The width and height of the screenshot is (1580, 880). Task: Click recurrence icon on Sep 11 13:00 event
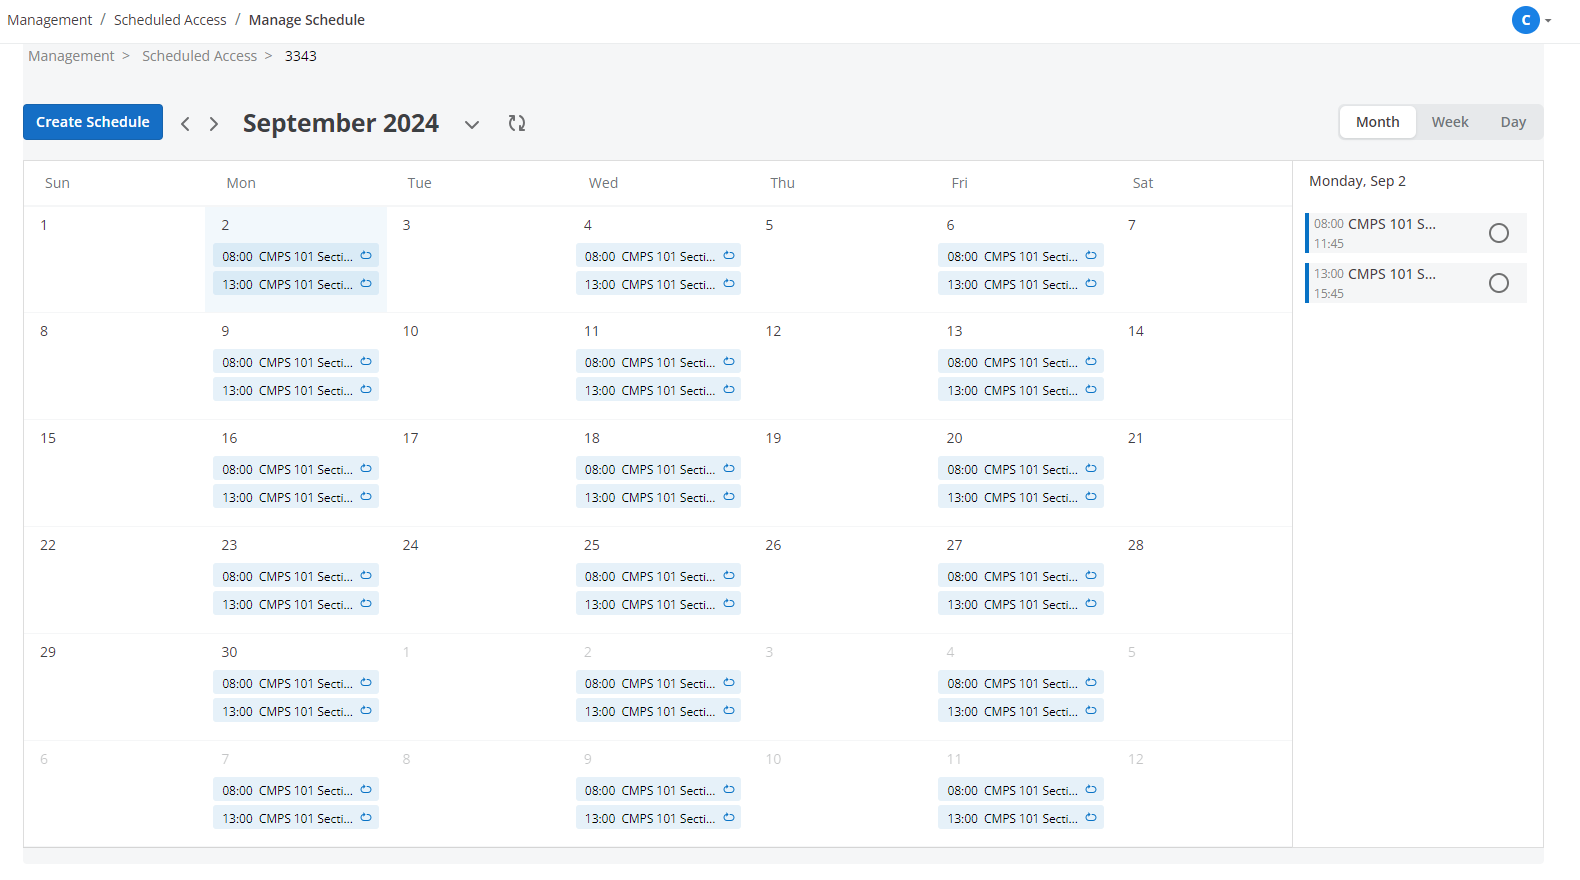tap(729, 390)
